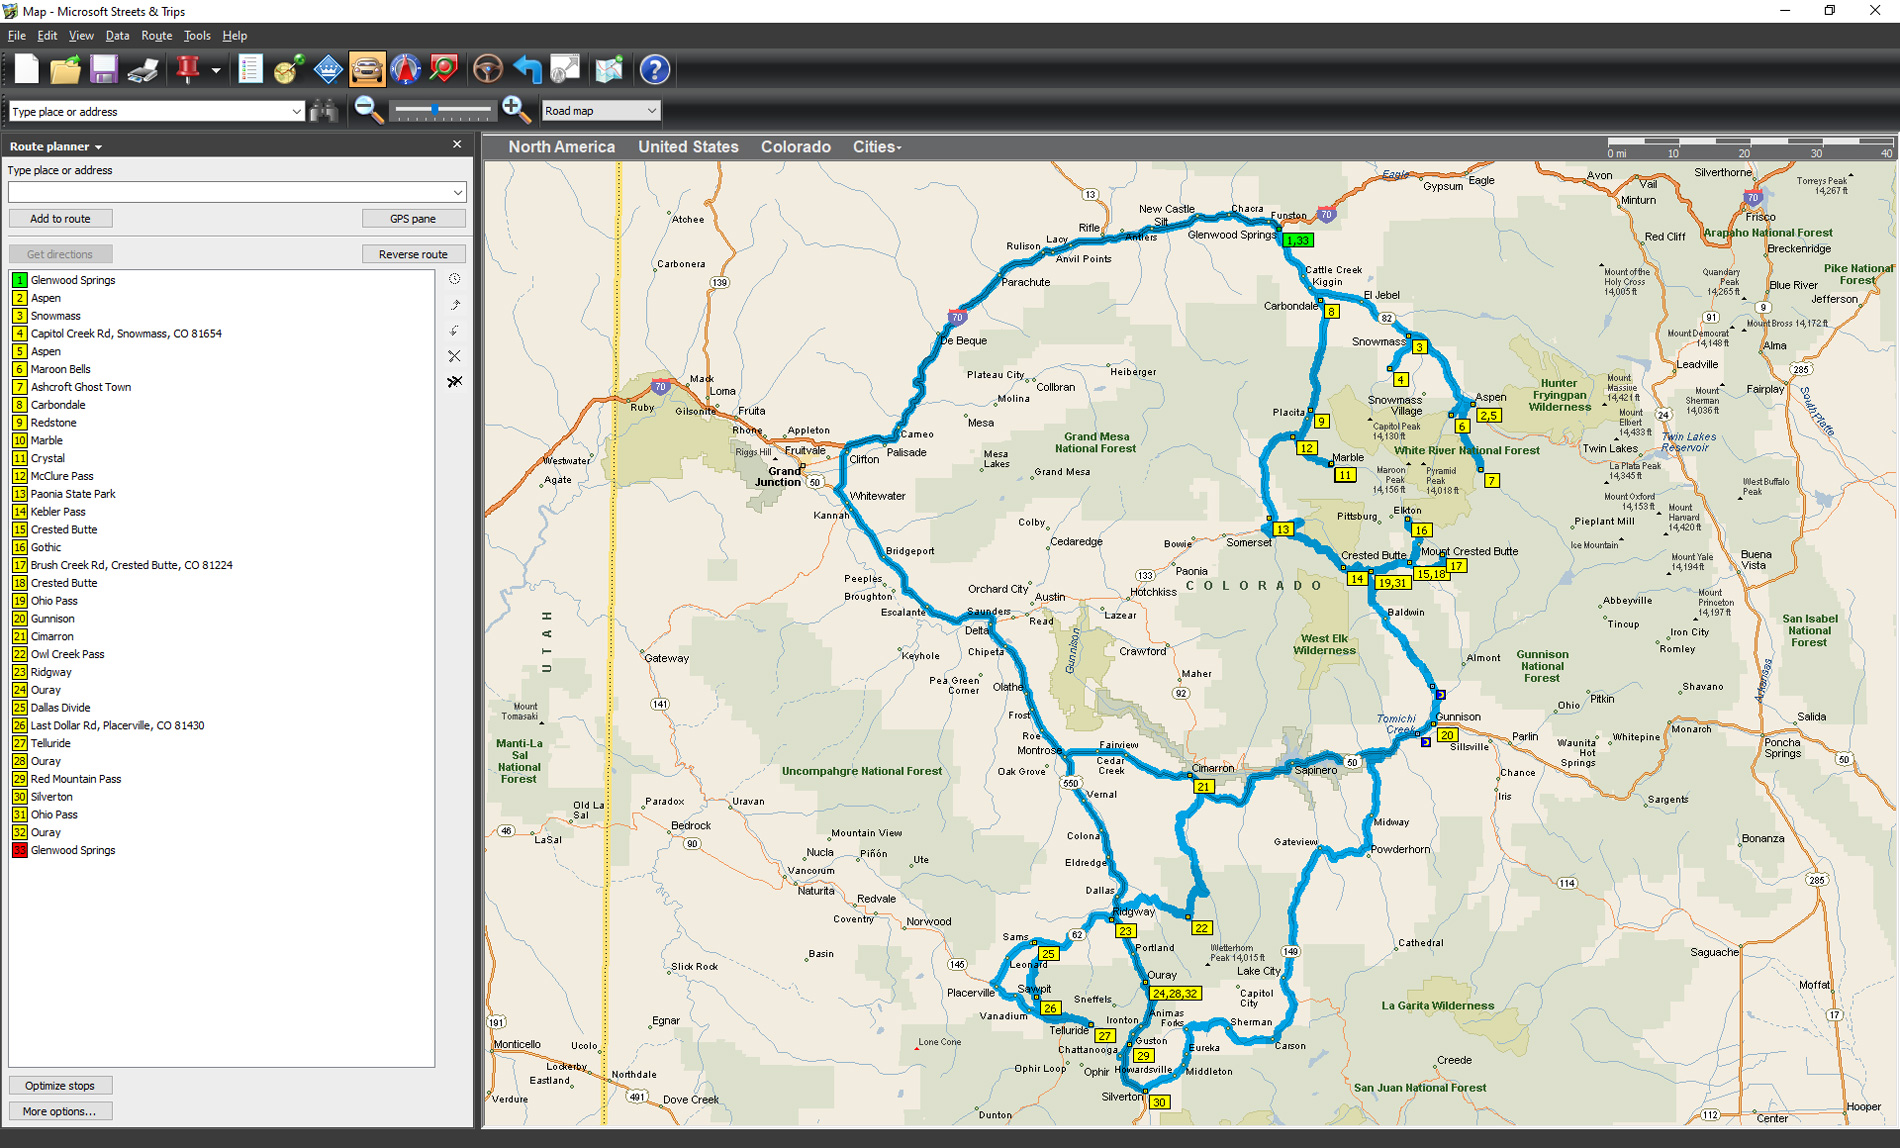Click the Colorado breadcrumb
Screen dimensions: 1900x1148
[796, 147]
